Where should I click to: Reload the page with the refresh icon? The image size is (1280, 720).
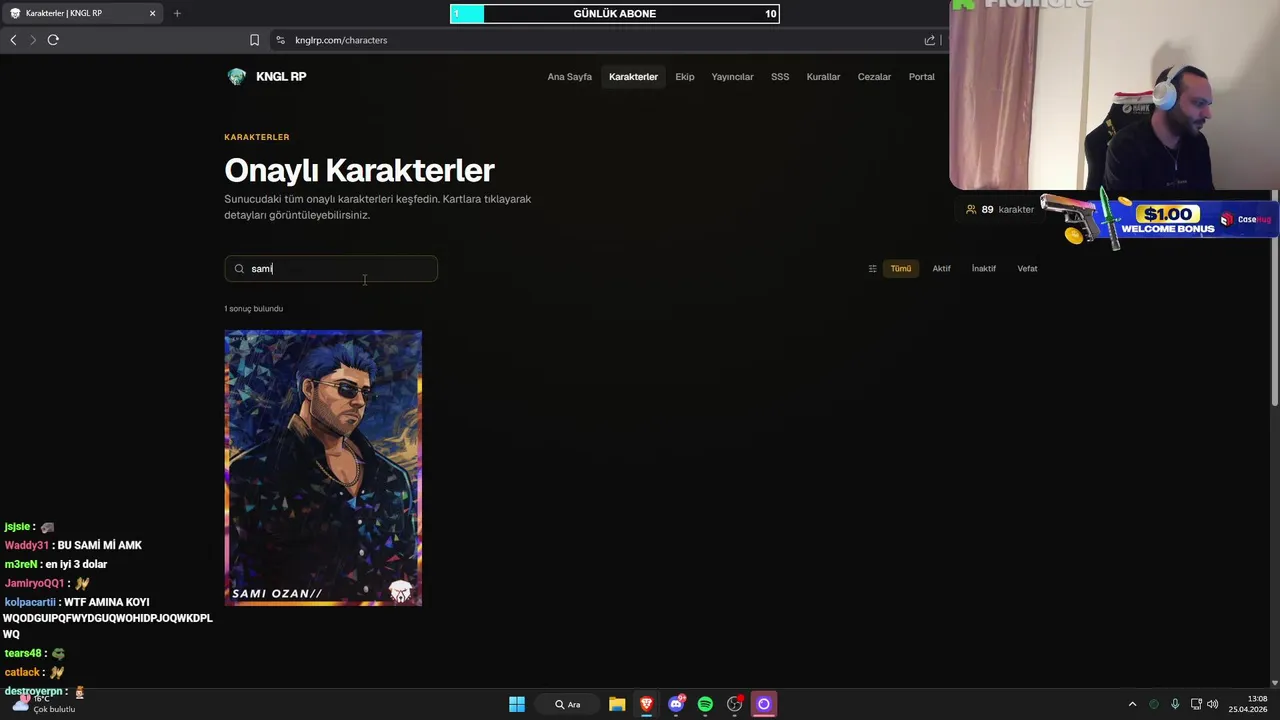tap(53, 40)
